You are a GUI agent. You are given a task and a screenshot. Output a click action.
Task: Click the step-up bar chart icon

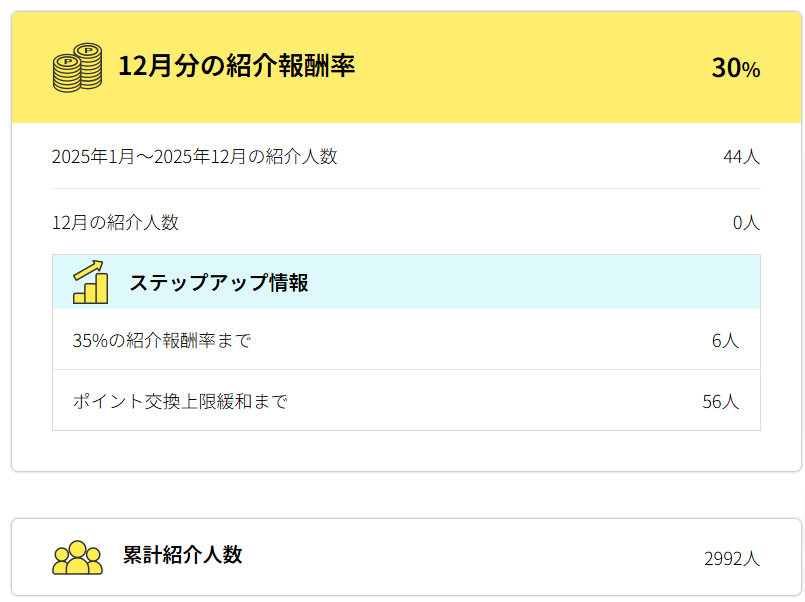90,282
